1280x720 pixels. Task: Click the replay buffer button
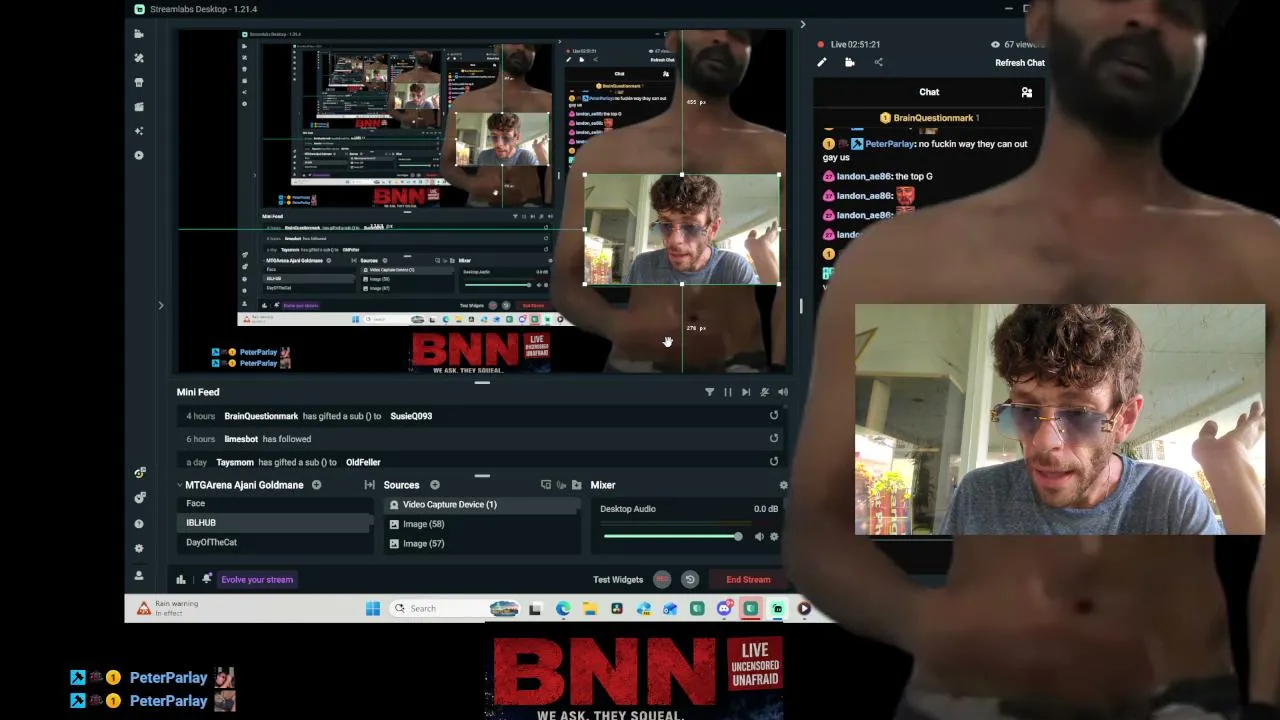[690, 580]
